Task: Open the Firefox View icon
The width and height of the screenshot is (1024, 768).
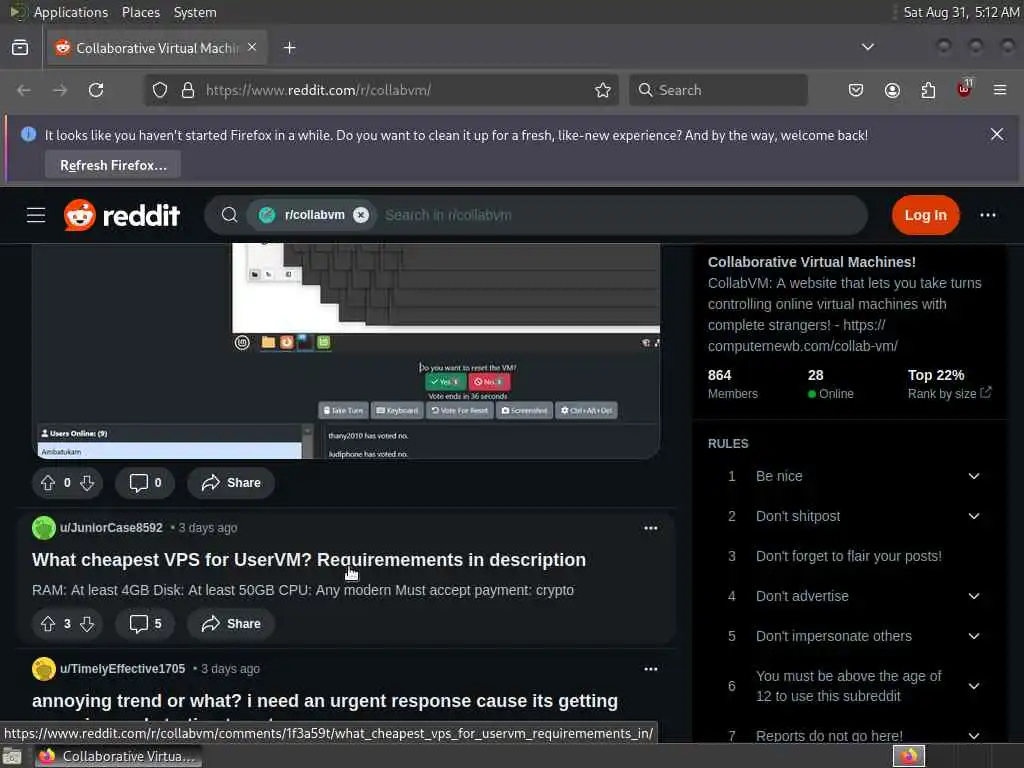Action: click(x=20, y=48)
